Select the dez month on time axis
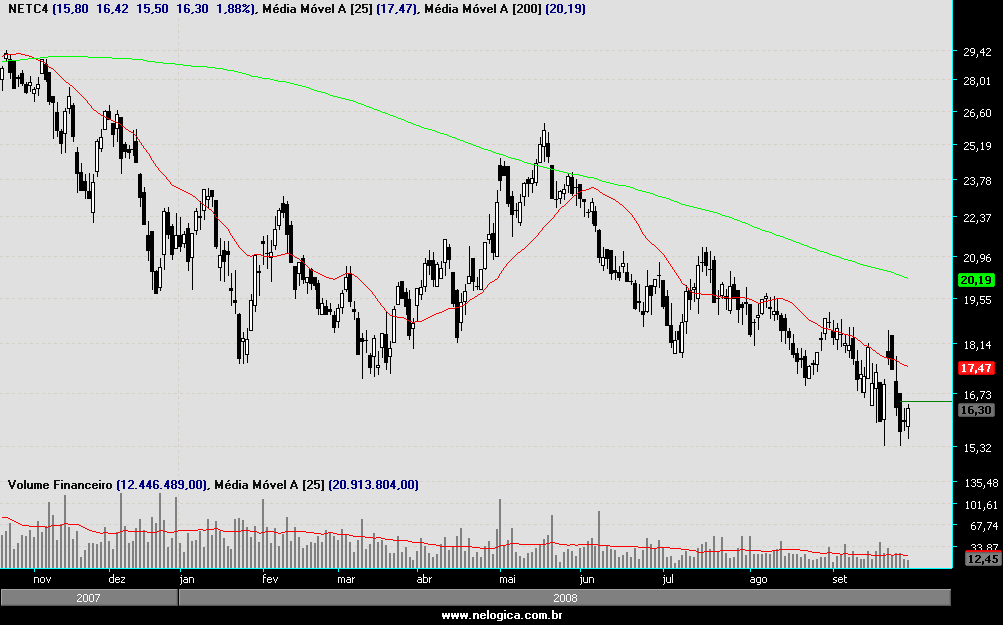 coord(117,580)
